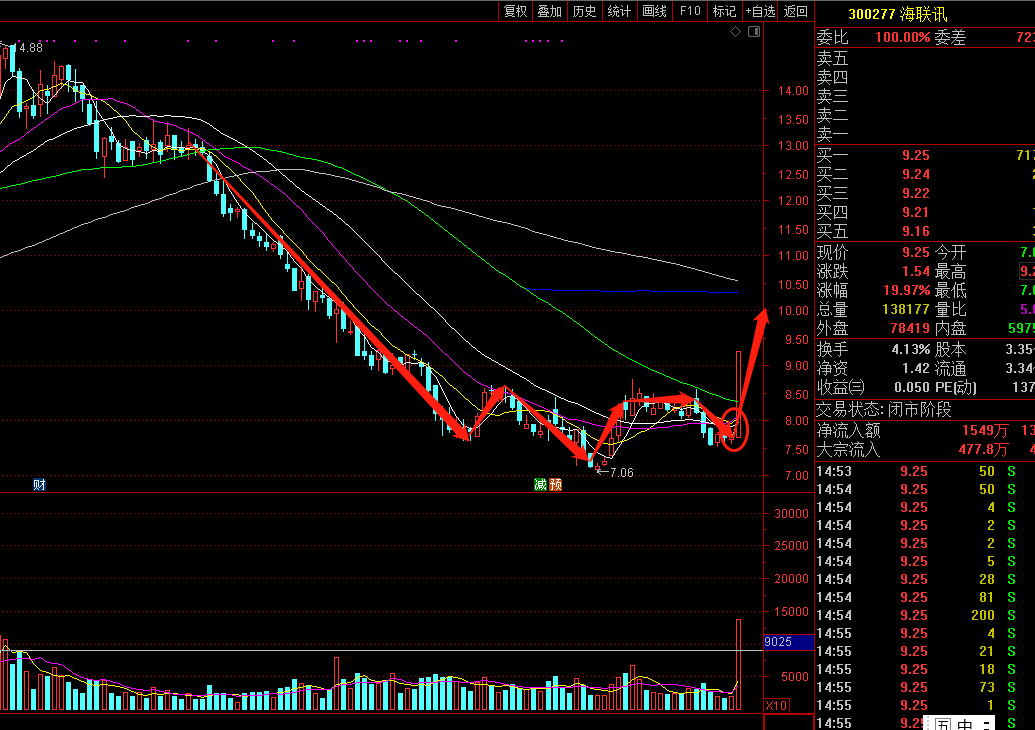Viewport: 1035px width, 730px height.
Task: Toggle the side panel layout icon
Action: [x=754, y=32]
